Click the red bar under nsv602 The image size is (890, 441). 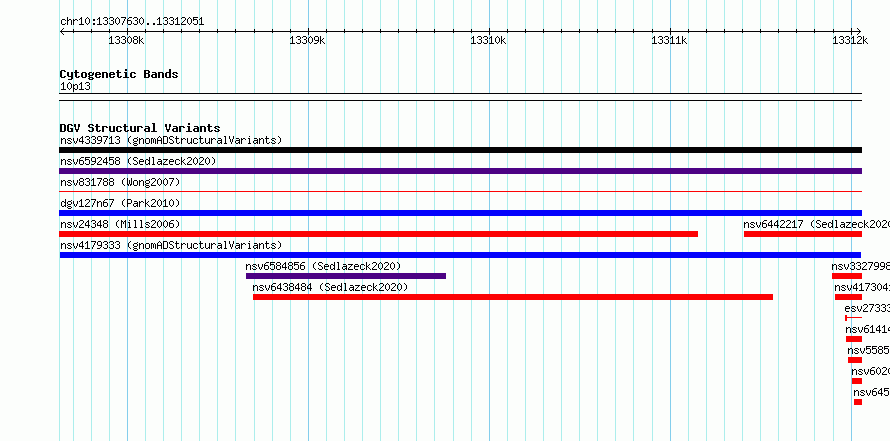857,381
